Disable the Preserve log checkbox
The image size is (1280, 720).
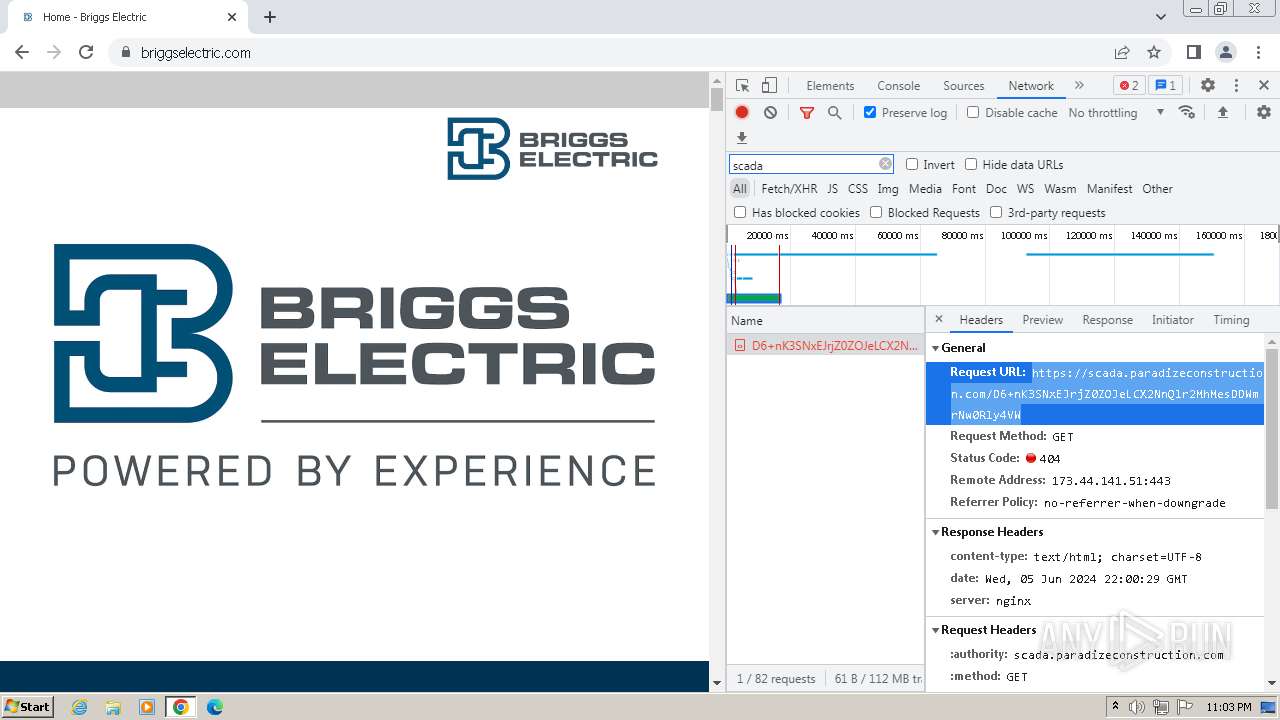870,113
